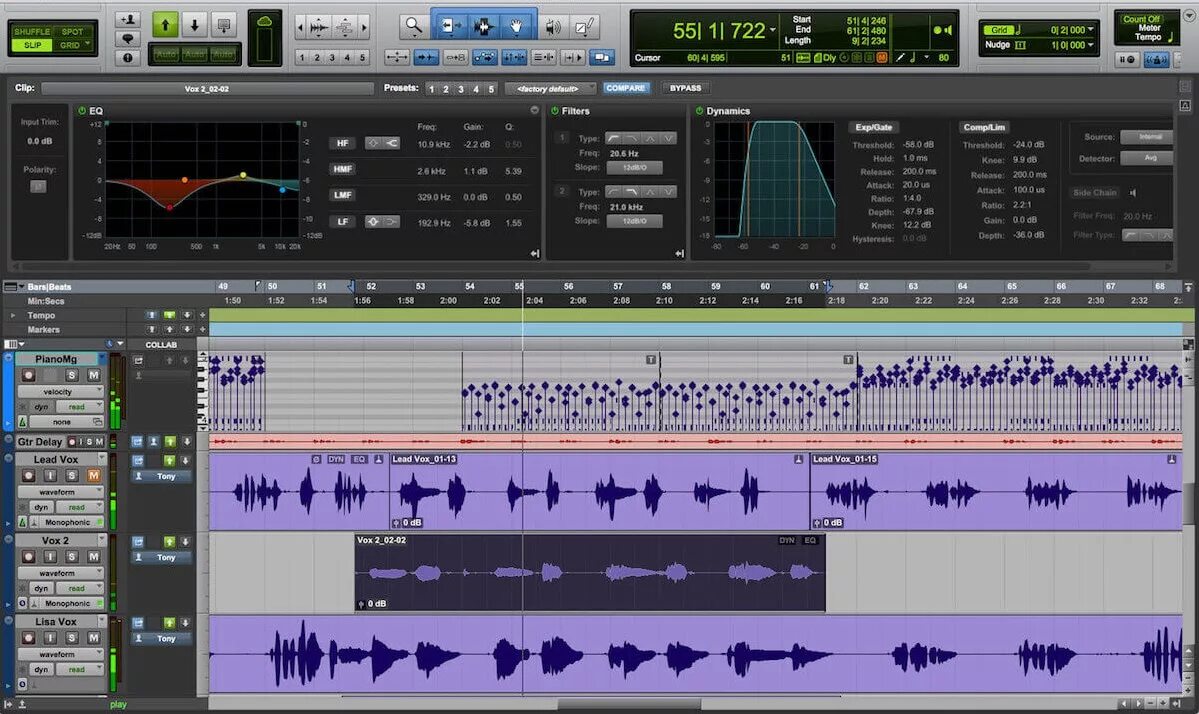Image resolution: width=1199 pixels, height=714 pixels.
Task: Select the Grabber hand tool
Action: coord(517,27)
